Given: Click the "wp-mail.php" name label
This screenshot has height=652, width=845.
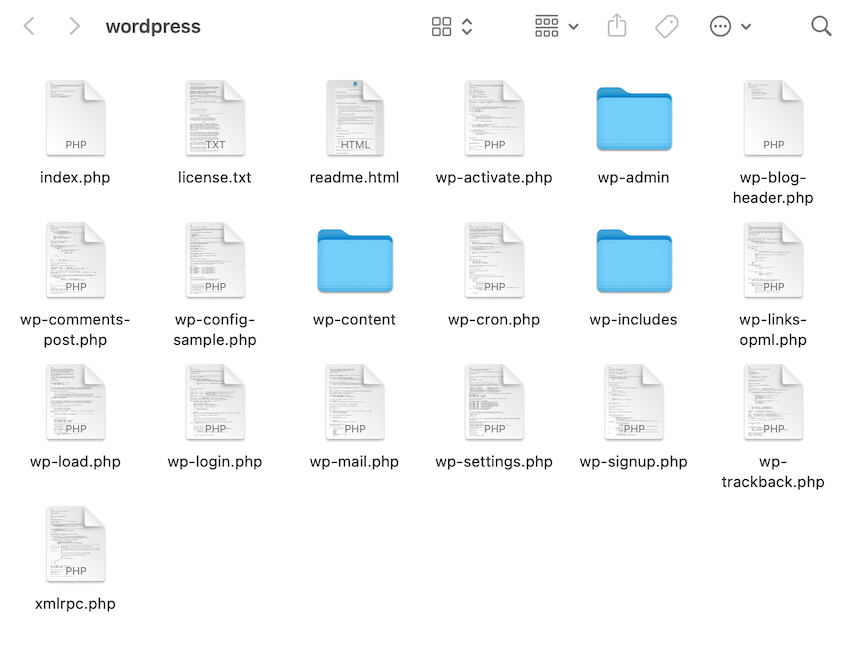Looking at the screenshot, I should pyautogui.click(x=354, y=462).
